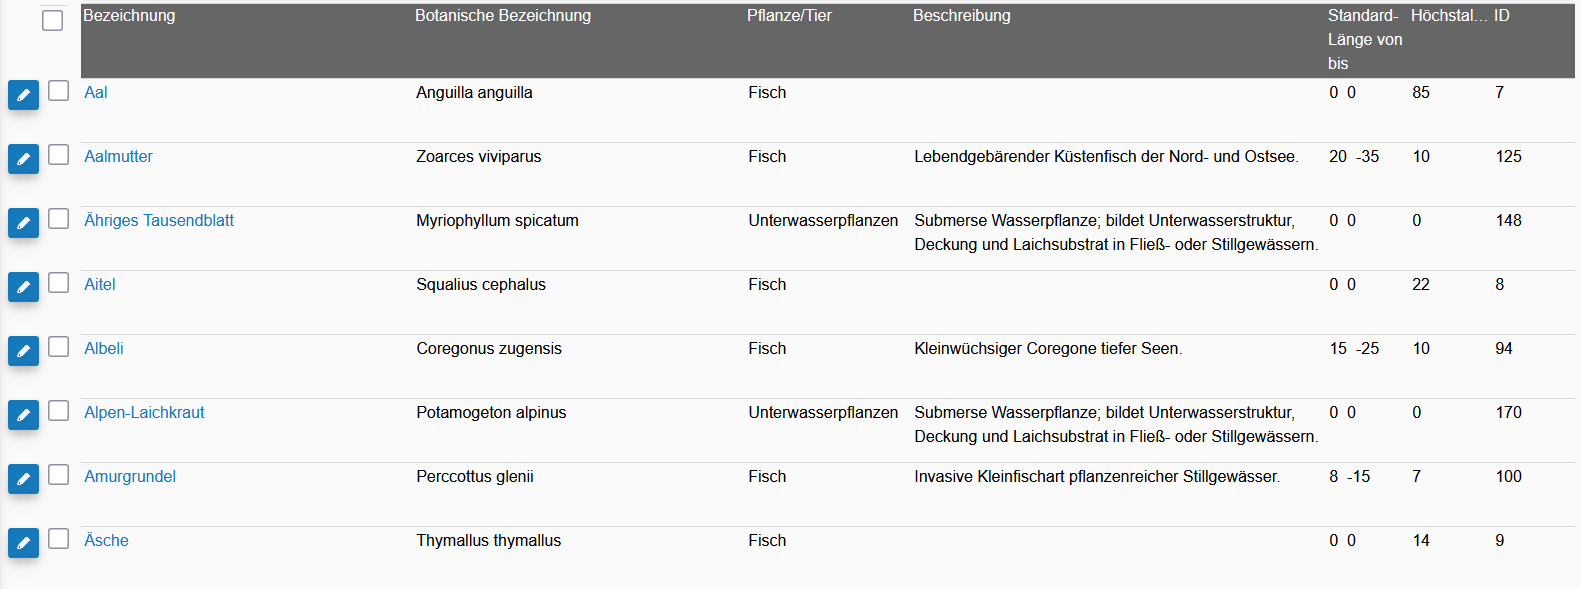The image size is (1581, 589).
Task: Click the edit pencil icon for Aal
Action: click(23, 95)
